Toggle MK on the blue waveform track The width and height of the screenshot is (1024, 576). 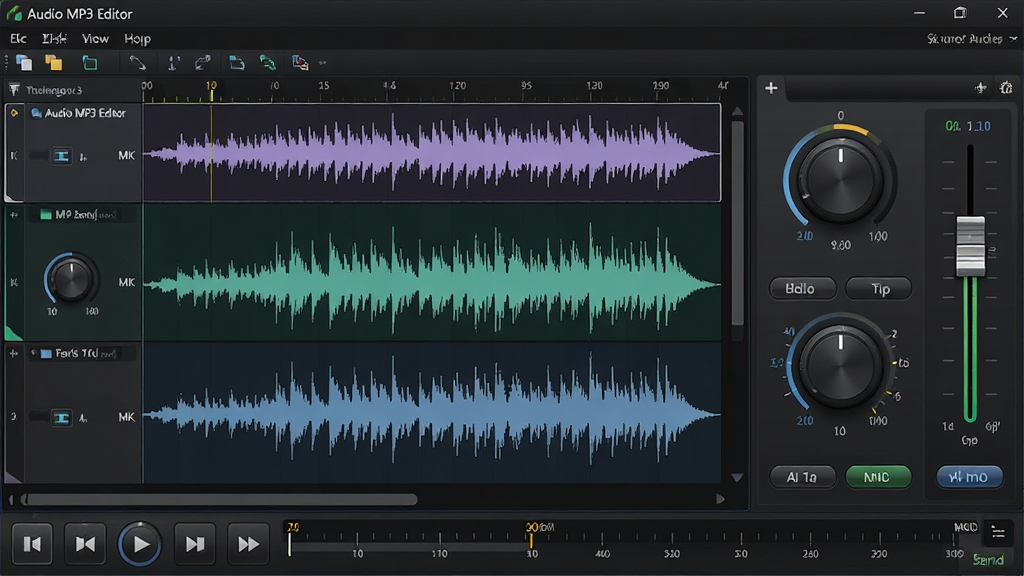pos(126,417)
